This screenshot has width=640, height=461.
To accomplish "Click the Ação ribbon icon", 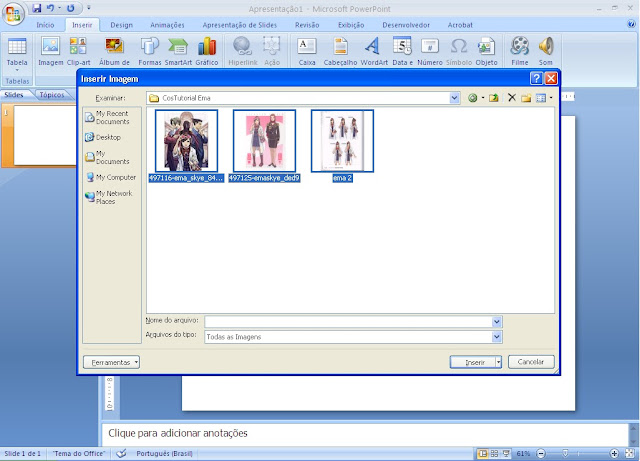I will pyautogui.click(x=272, y=51).
